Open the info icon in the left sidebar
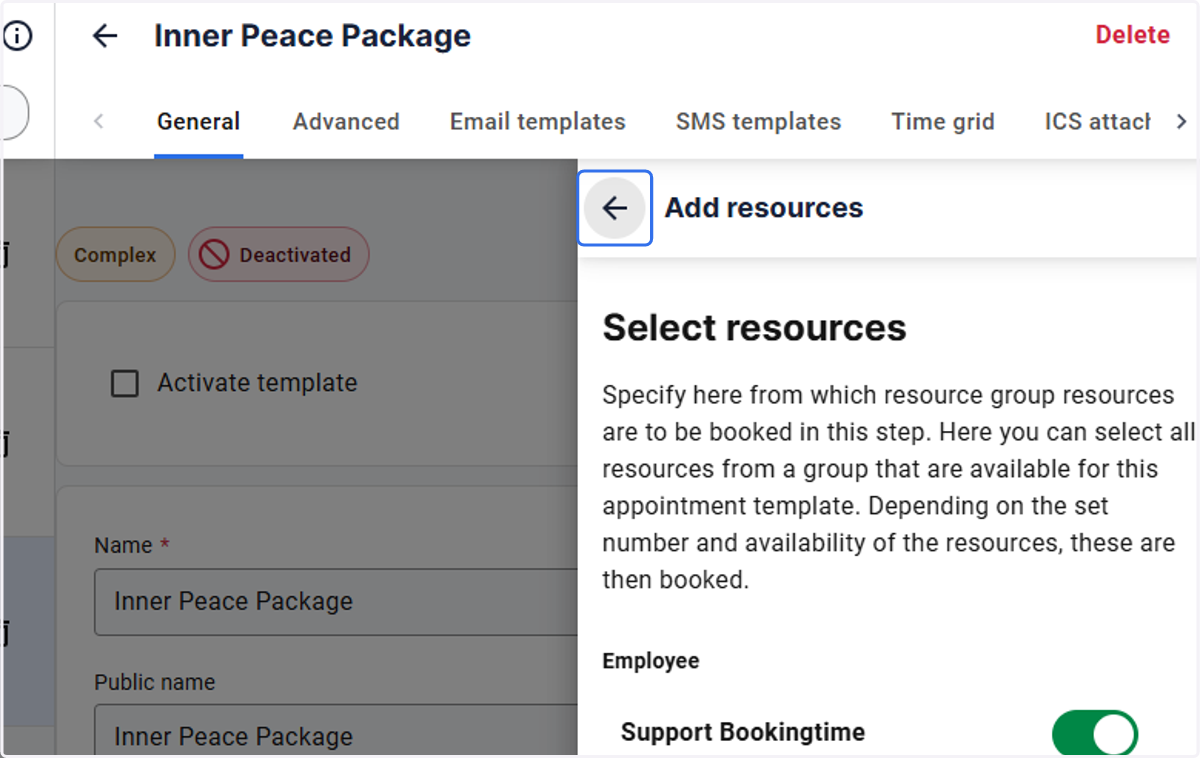The image size is (1200, 758). tap(18, 36)
